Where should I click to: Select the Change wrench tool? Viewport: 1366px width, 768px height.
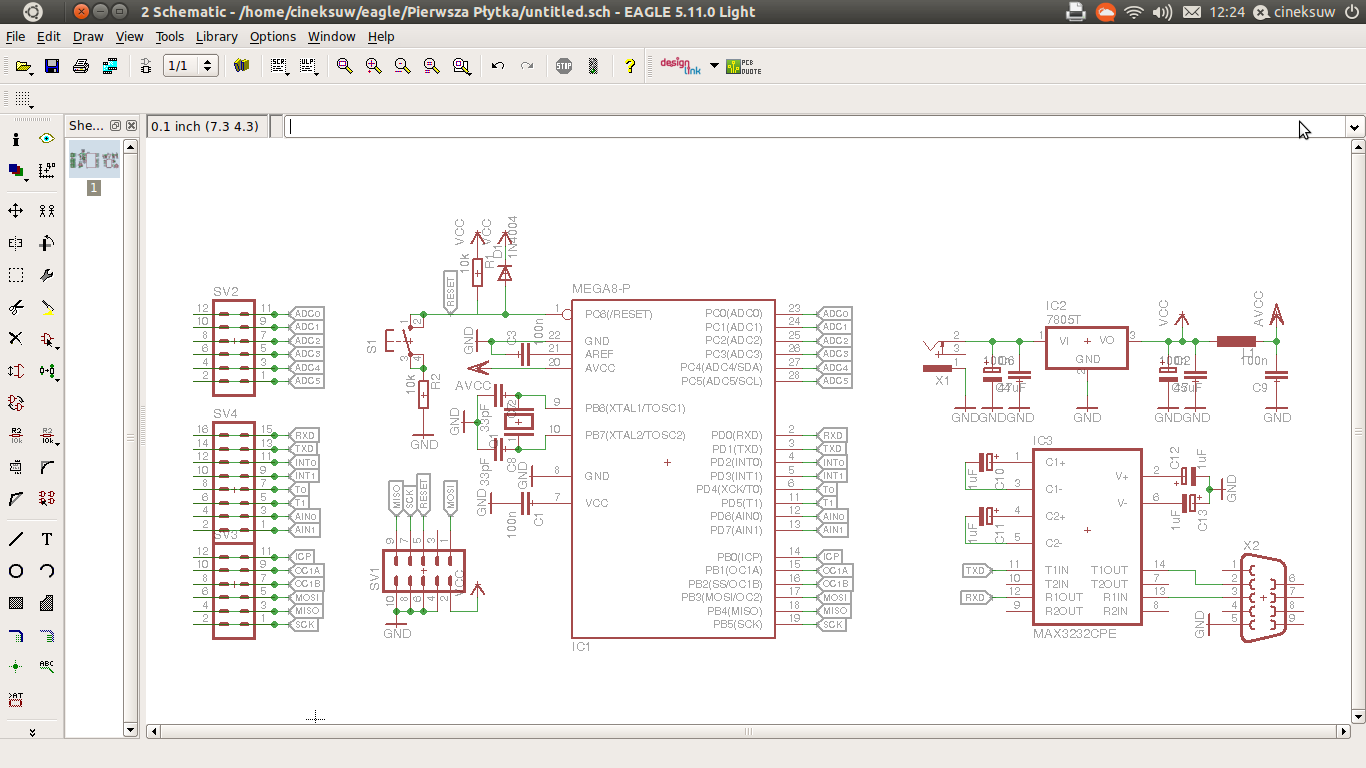[47, 275]
